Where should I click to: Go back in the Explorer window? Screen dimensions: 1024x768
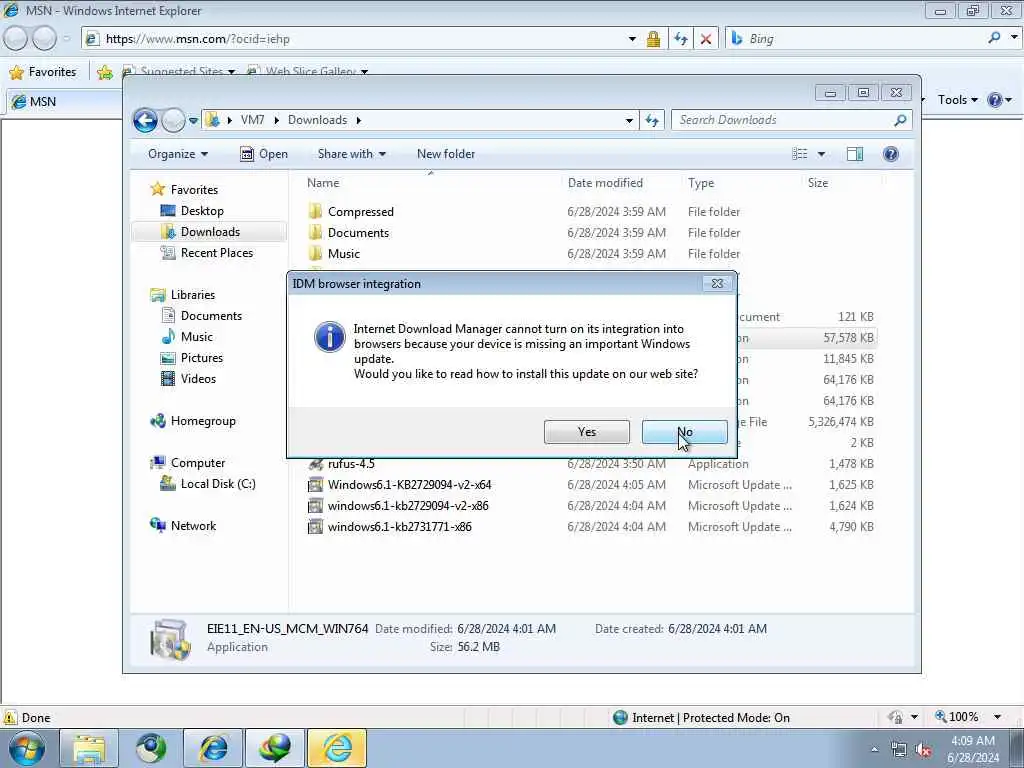click(146, 120)
